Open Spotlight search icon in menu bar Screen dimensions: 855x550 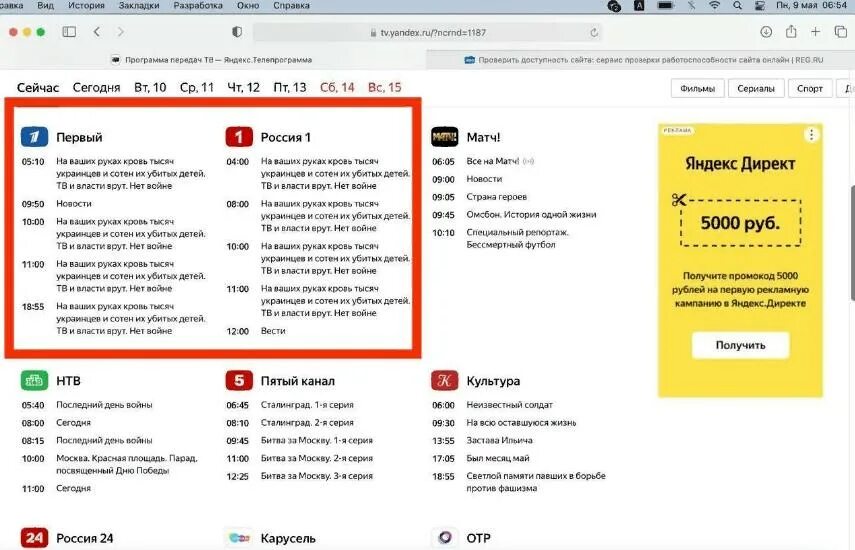coord(737,5)
